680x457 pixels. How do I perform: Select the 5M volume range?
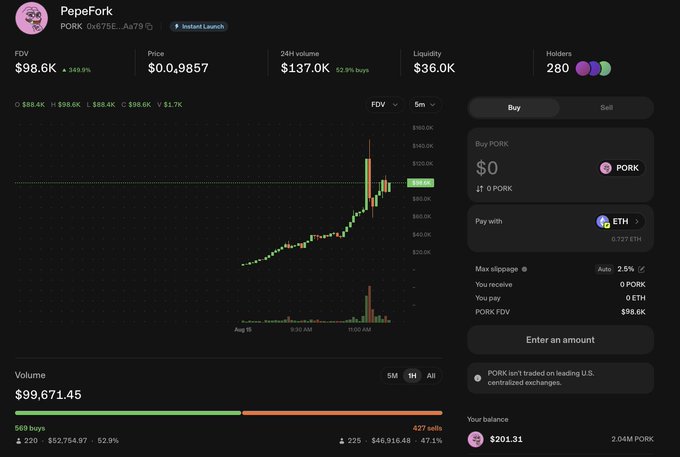coord(392,376)
